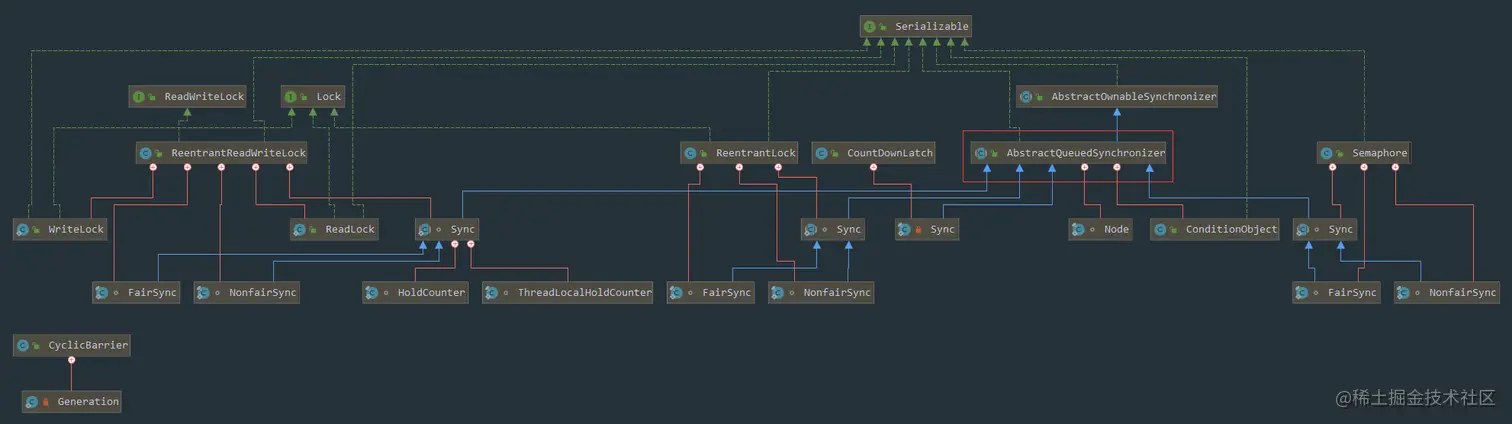Select FairSync node right of ThreadLocalHoldCounter
Image resolution: width=1512 pixels, height=424 pixels.
[712, 293]
